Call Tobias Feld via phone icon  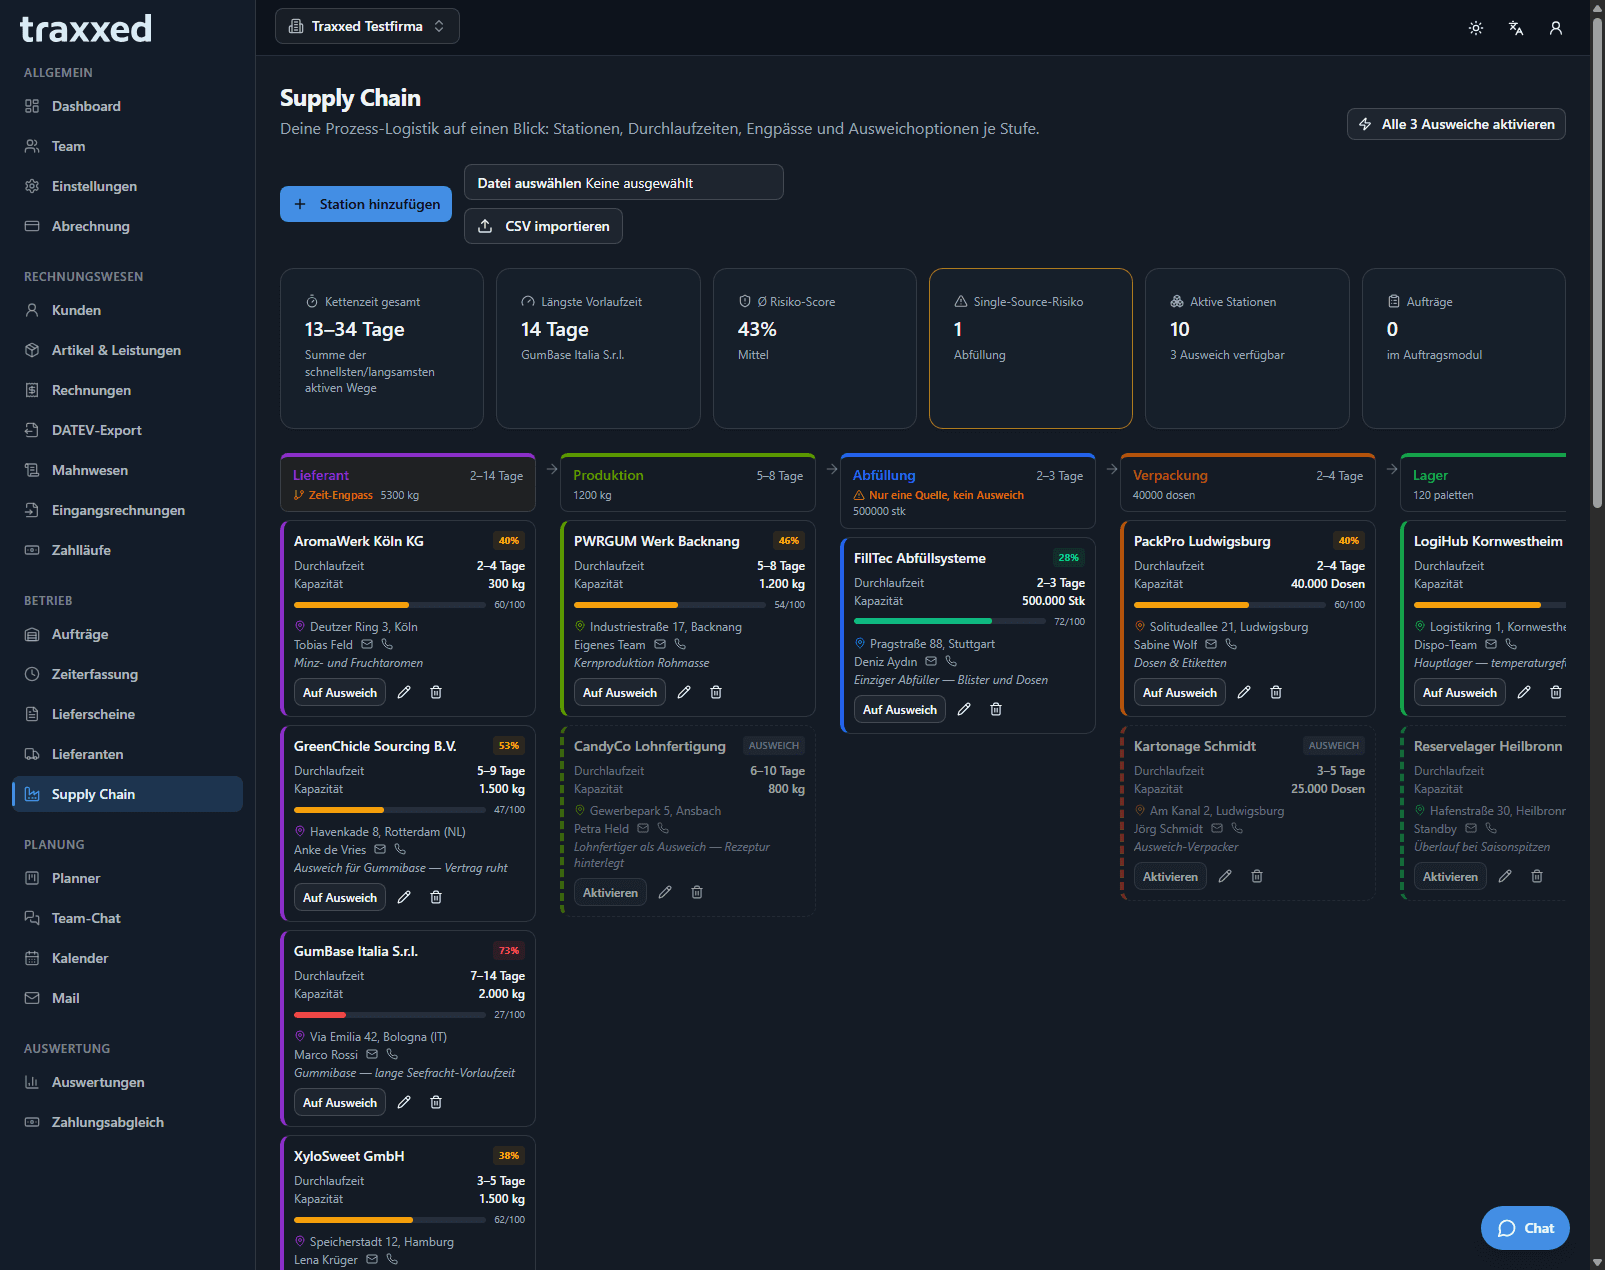pyautogui.click(x=387, y=645)
